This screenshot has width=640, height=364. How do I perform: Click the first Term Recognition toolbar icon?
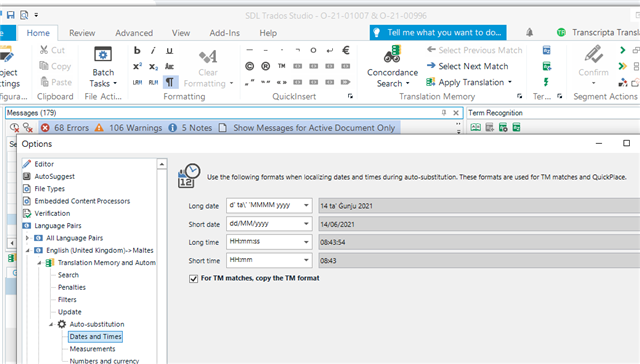pyautogui.click(x=476, y=128)
